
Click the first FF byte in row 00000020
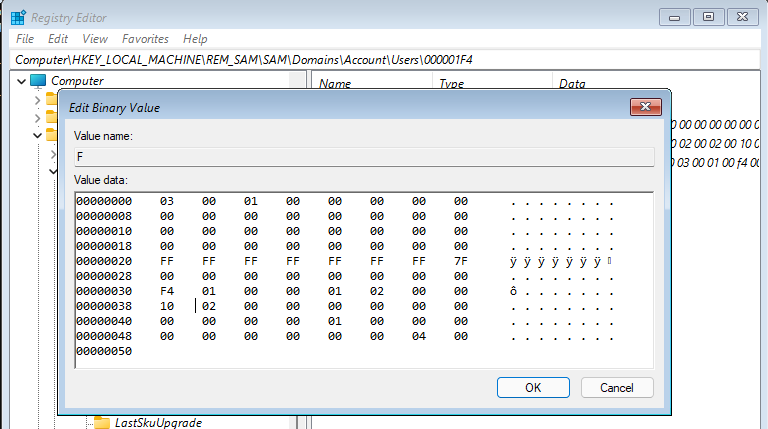point(167,261)
